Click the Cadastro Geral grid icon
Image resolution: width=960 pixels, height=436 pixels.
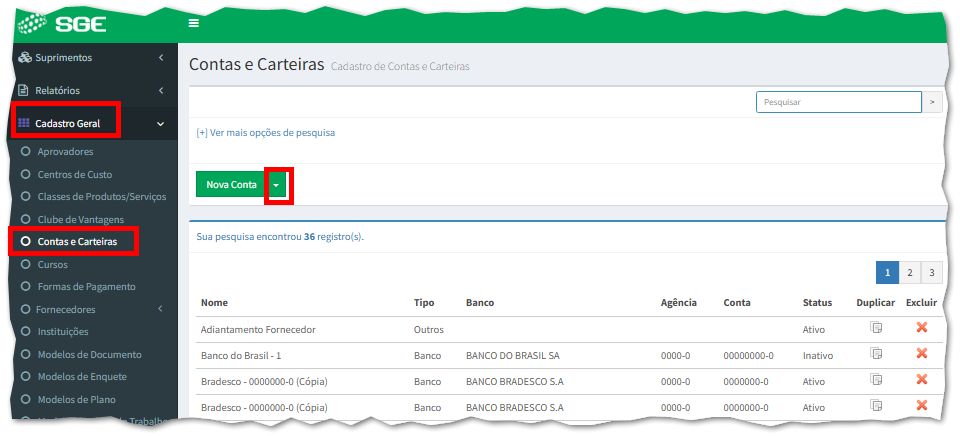24,123
